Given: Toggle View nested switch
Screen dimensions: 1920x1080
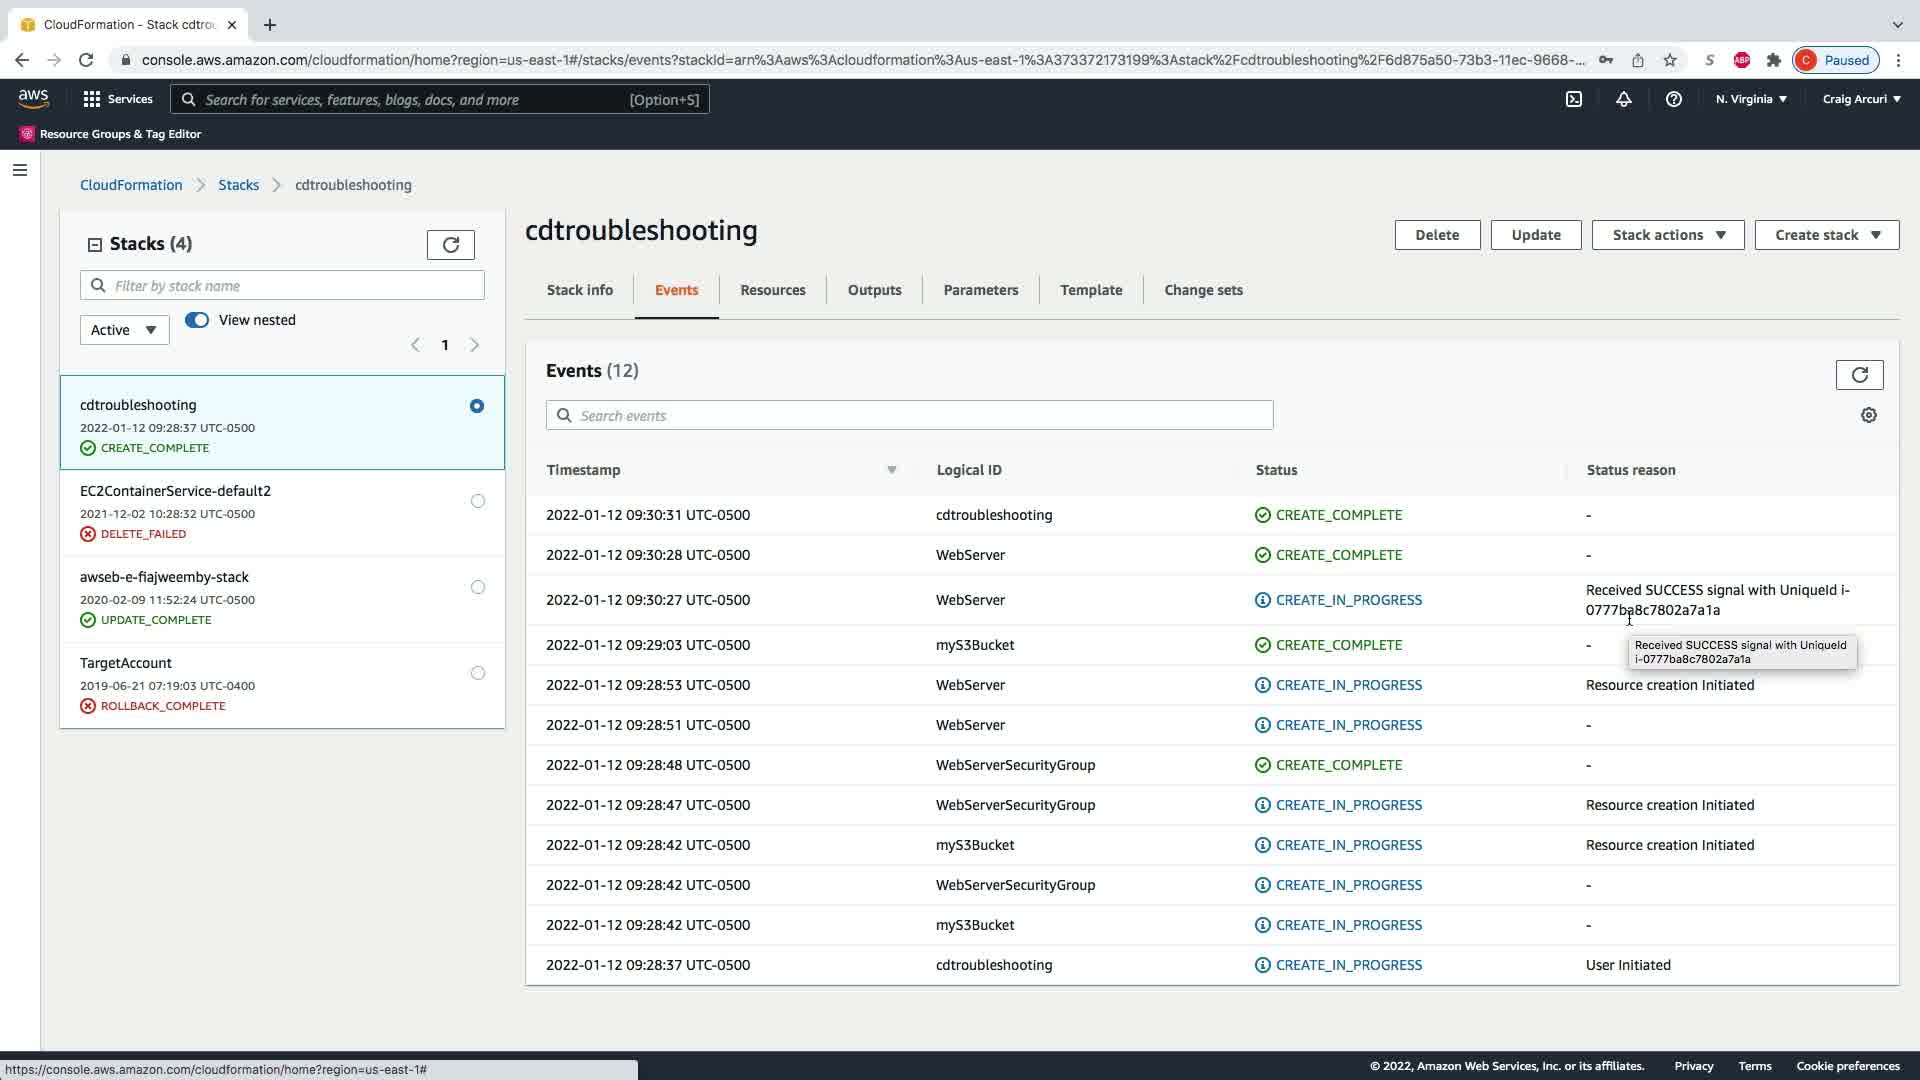Looking at the screenshot, I should pyautogui.click(x=197, y=320).
